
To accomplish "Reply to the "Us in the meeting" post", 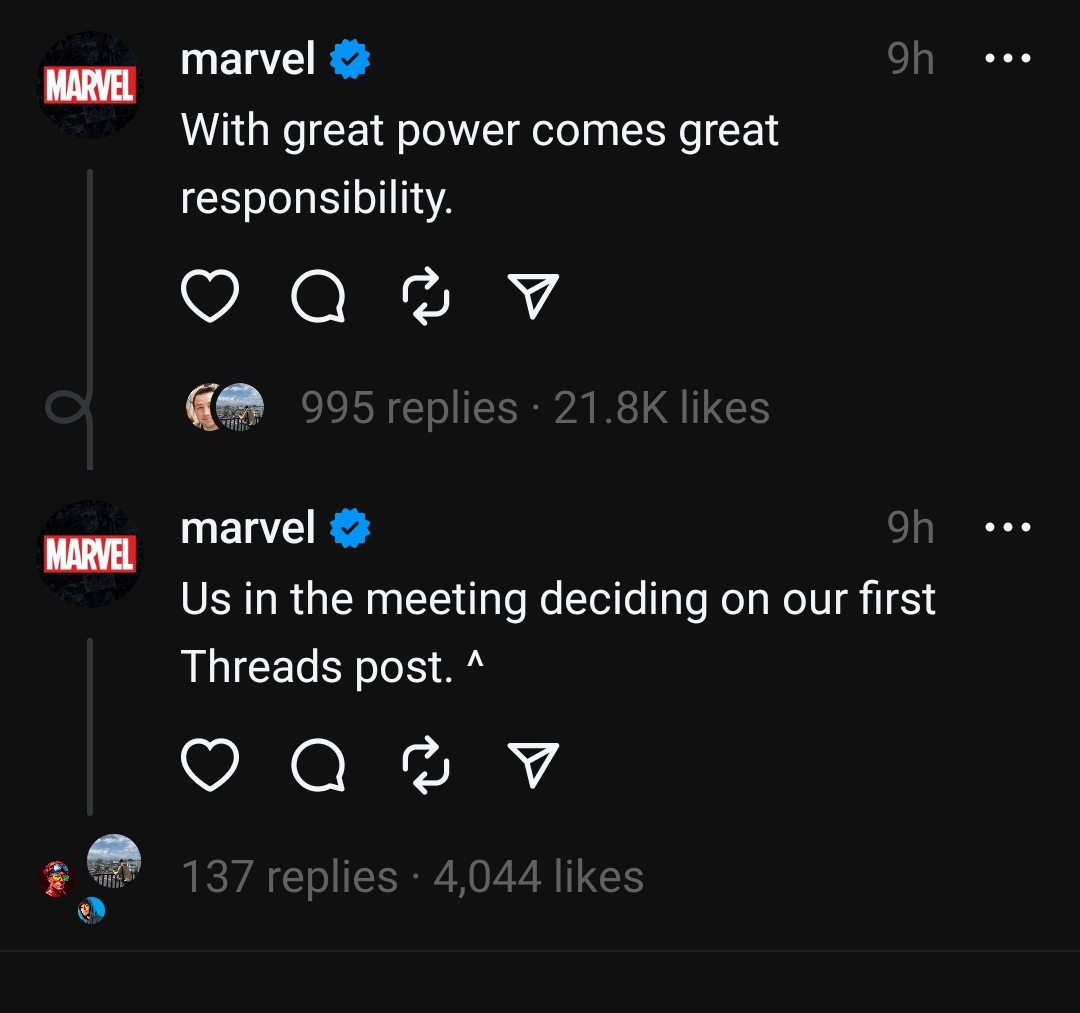I will point(318,765).
